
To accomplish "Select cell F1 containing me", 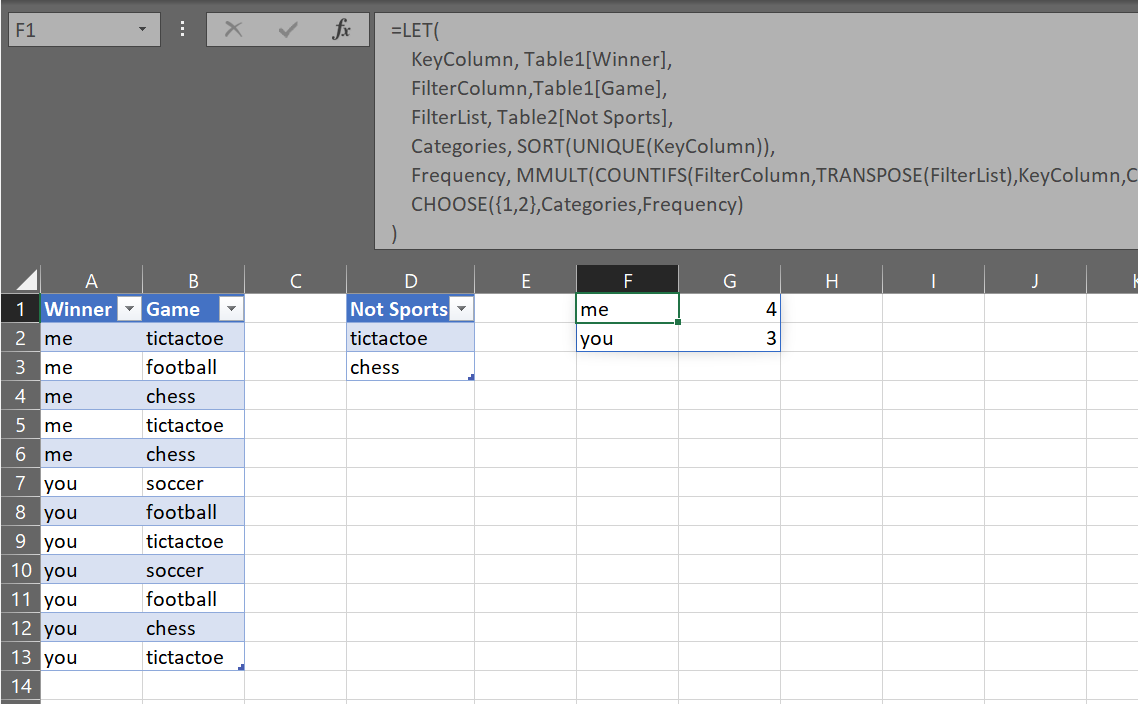I will tap(628, 309).
